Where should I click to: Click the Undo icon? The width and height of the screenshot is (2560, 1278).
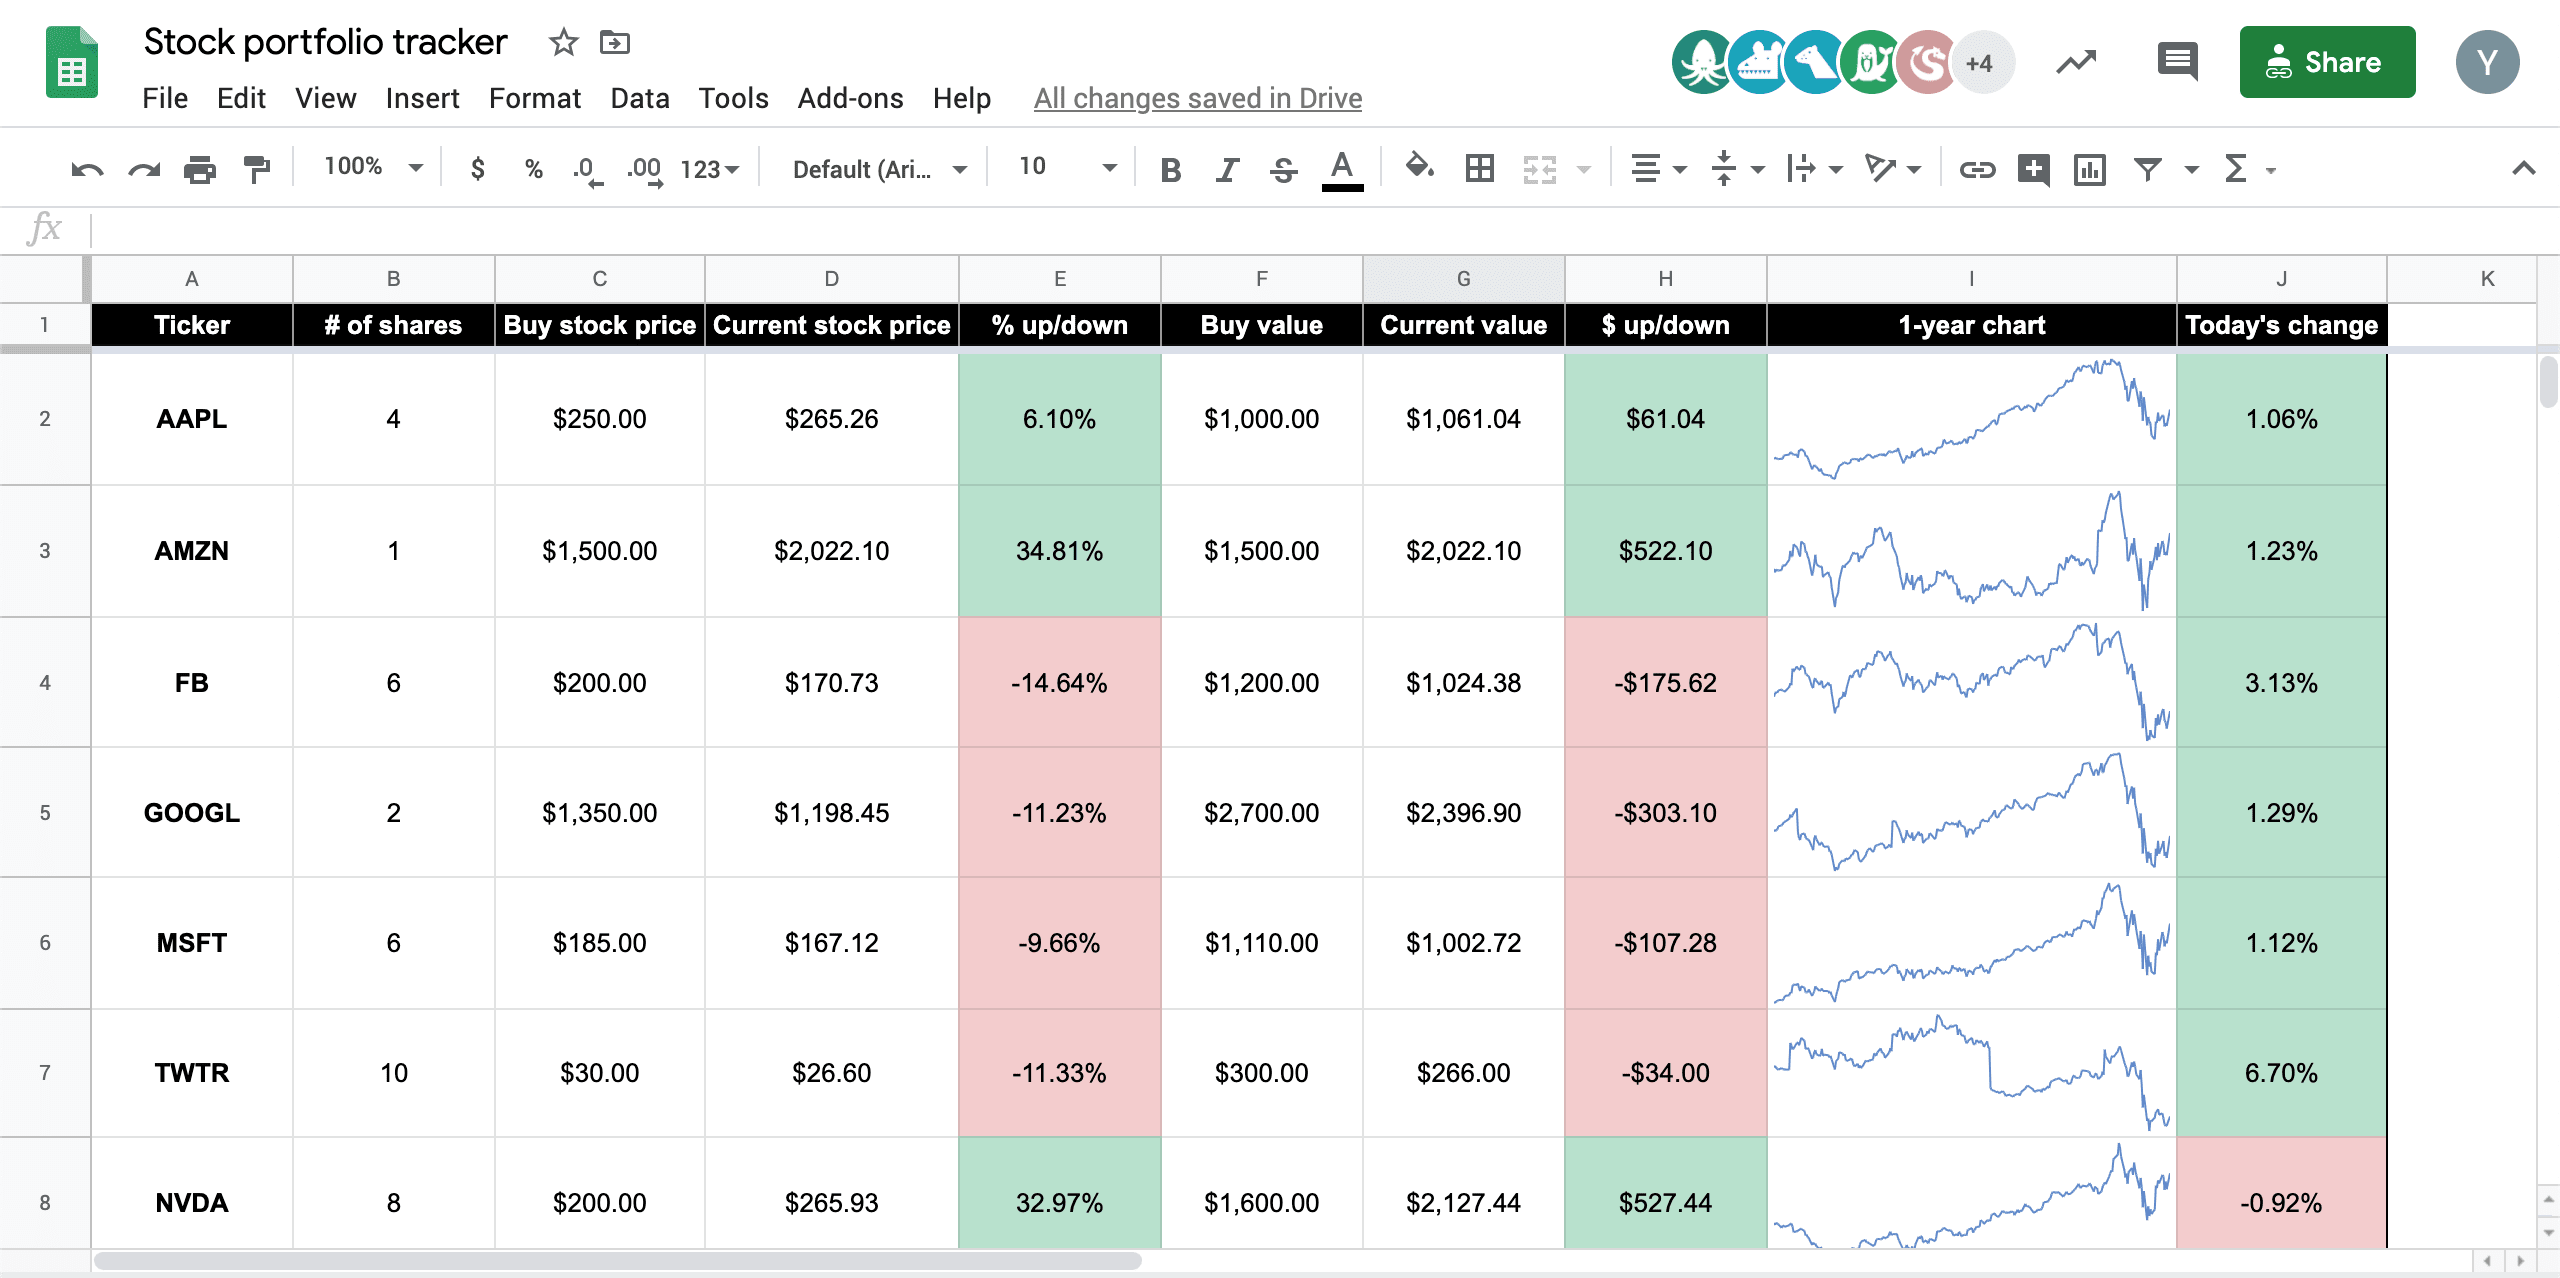click(x=87, y=170)
